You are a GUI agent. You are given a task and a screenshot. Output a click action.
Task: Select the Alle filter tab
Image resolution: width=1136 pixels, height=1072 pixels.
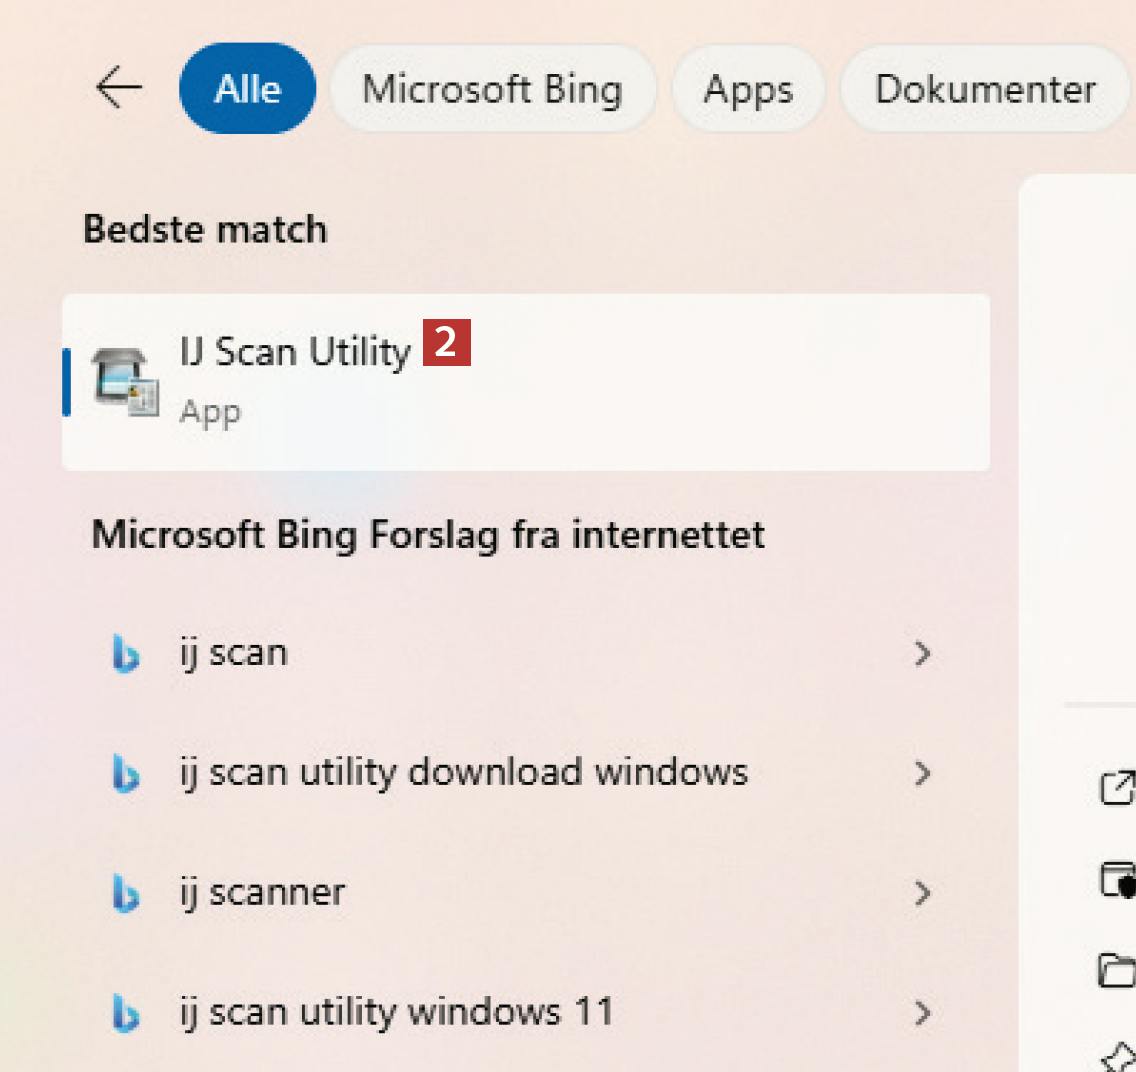(247, 89)
